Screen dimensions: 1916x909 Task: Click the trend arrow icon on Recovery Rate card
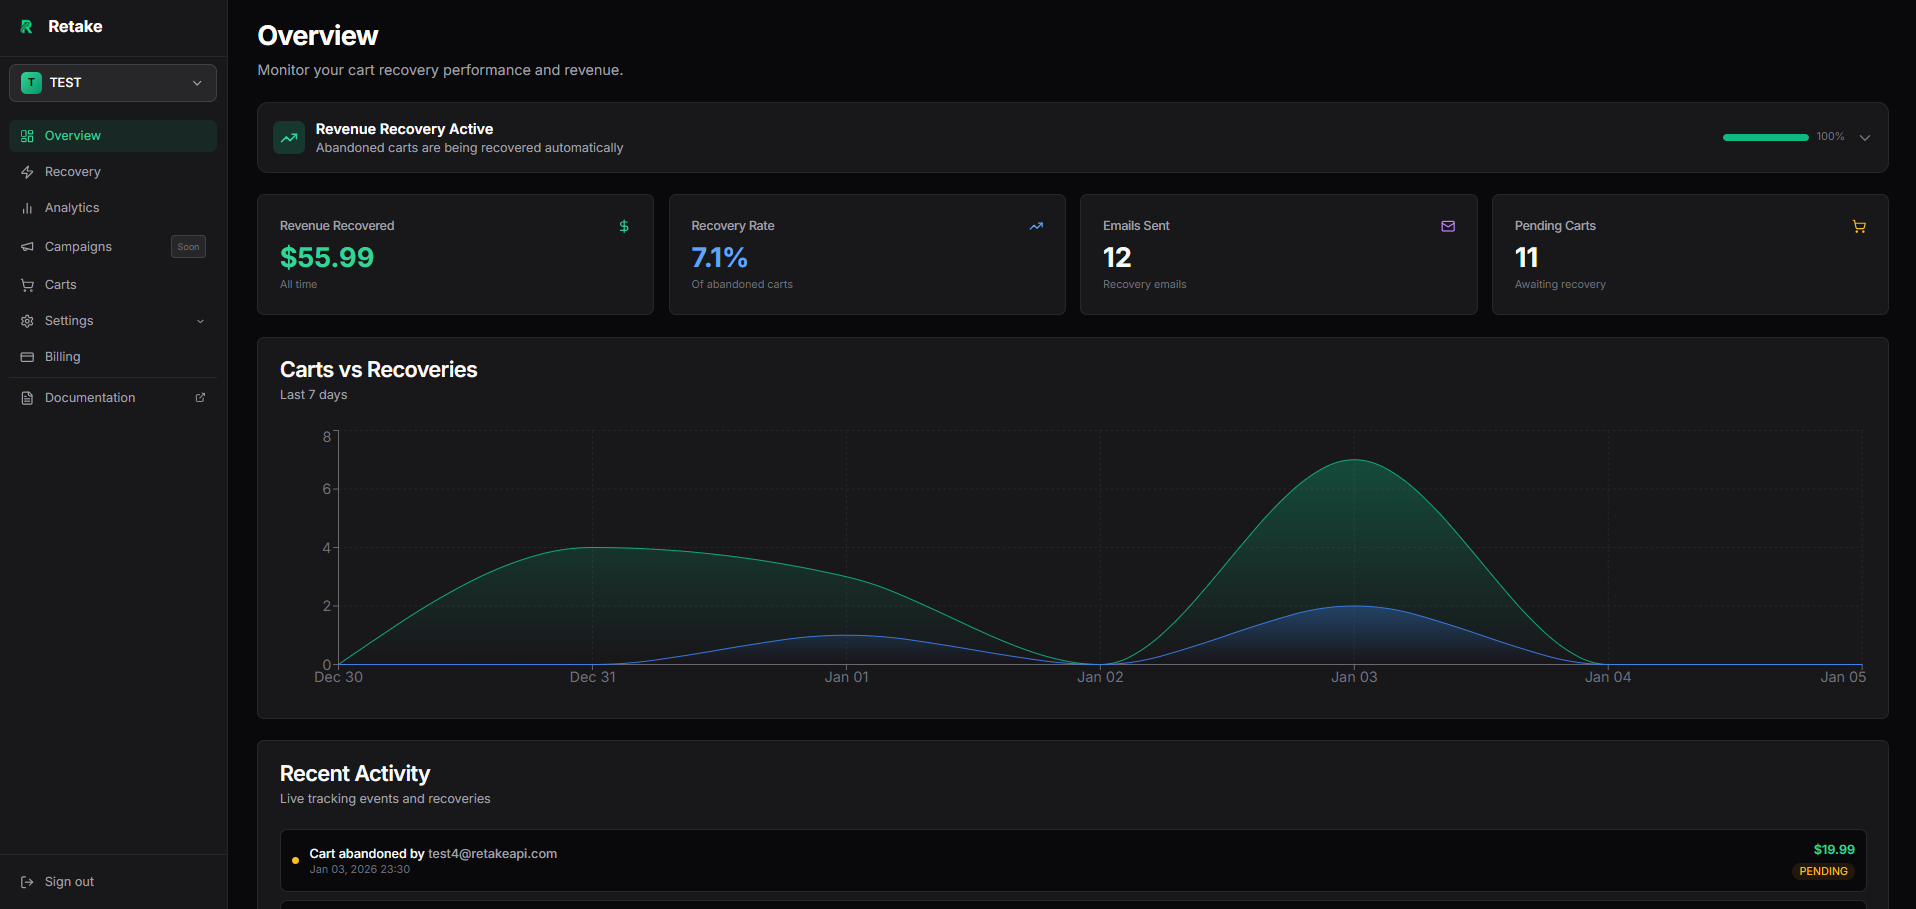1036,226
